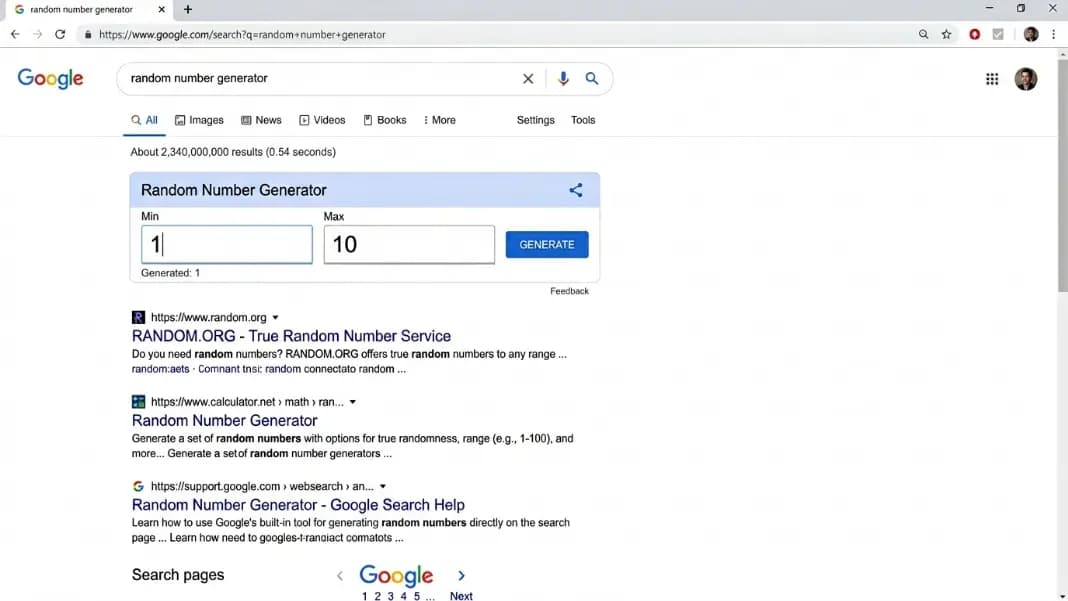Open RANDOM.ORG - True Random Number Service
This screenshot has width=1068, height=601.
pos(292,336)
